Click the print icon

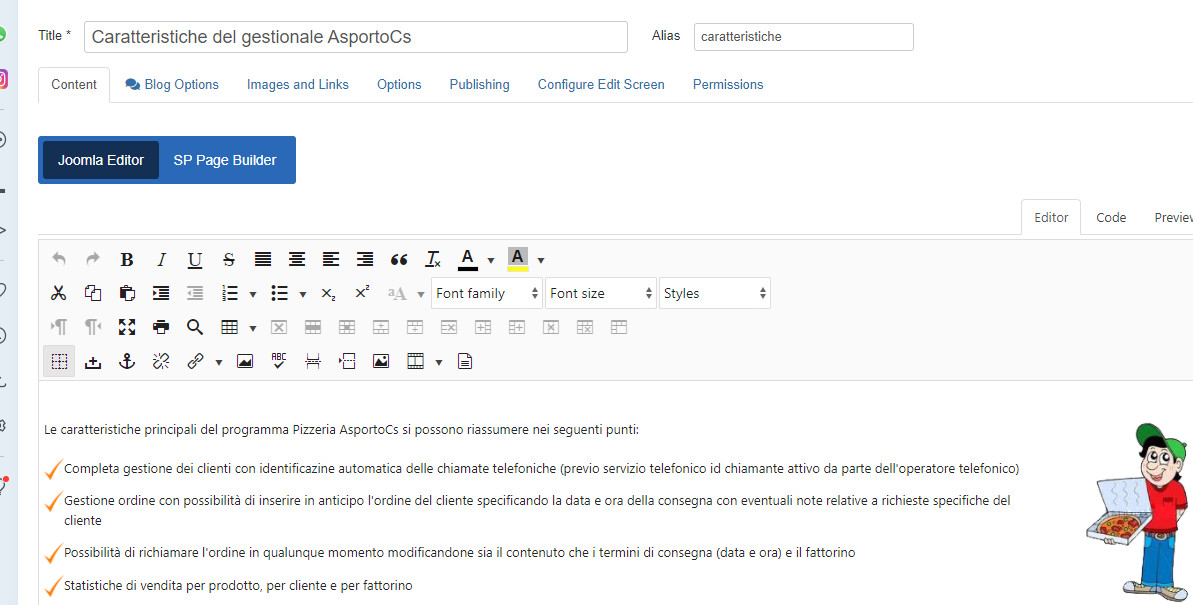161,327
